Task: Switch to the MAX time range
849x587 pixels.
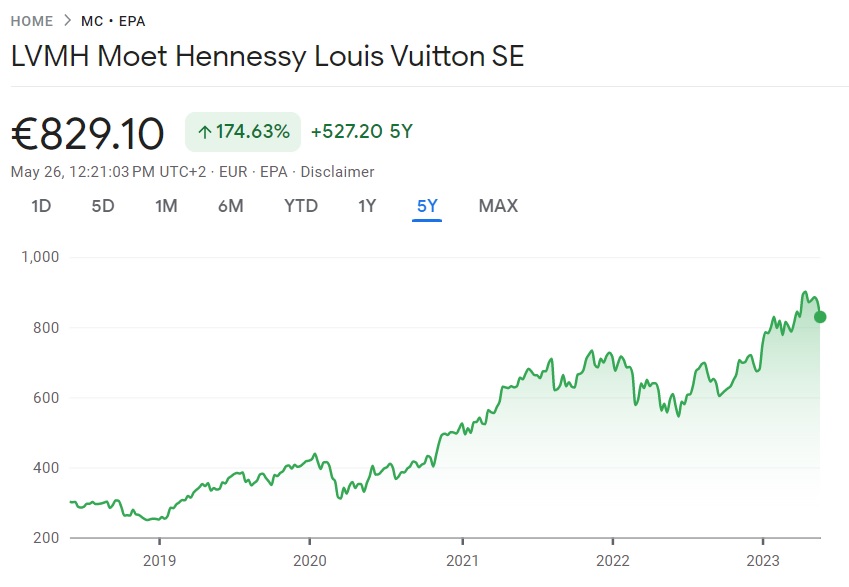Action: [498, 206]
